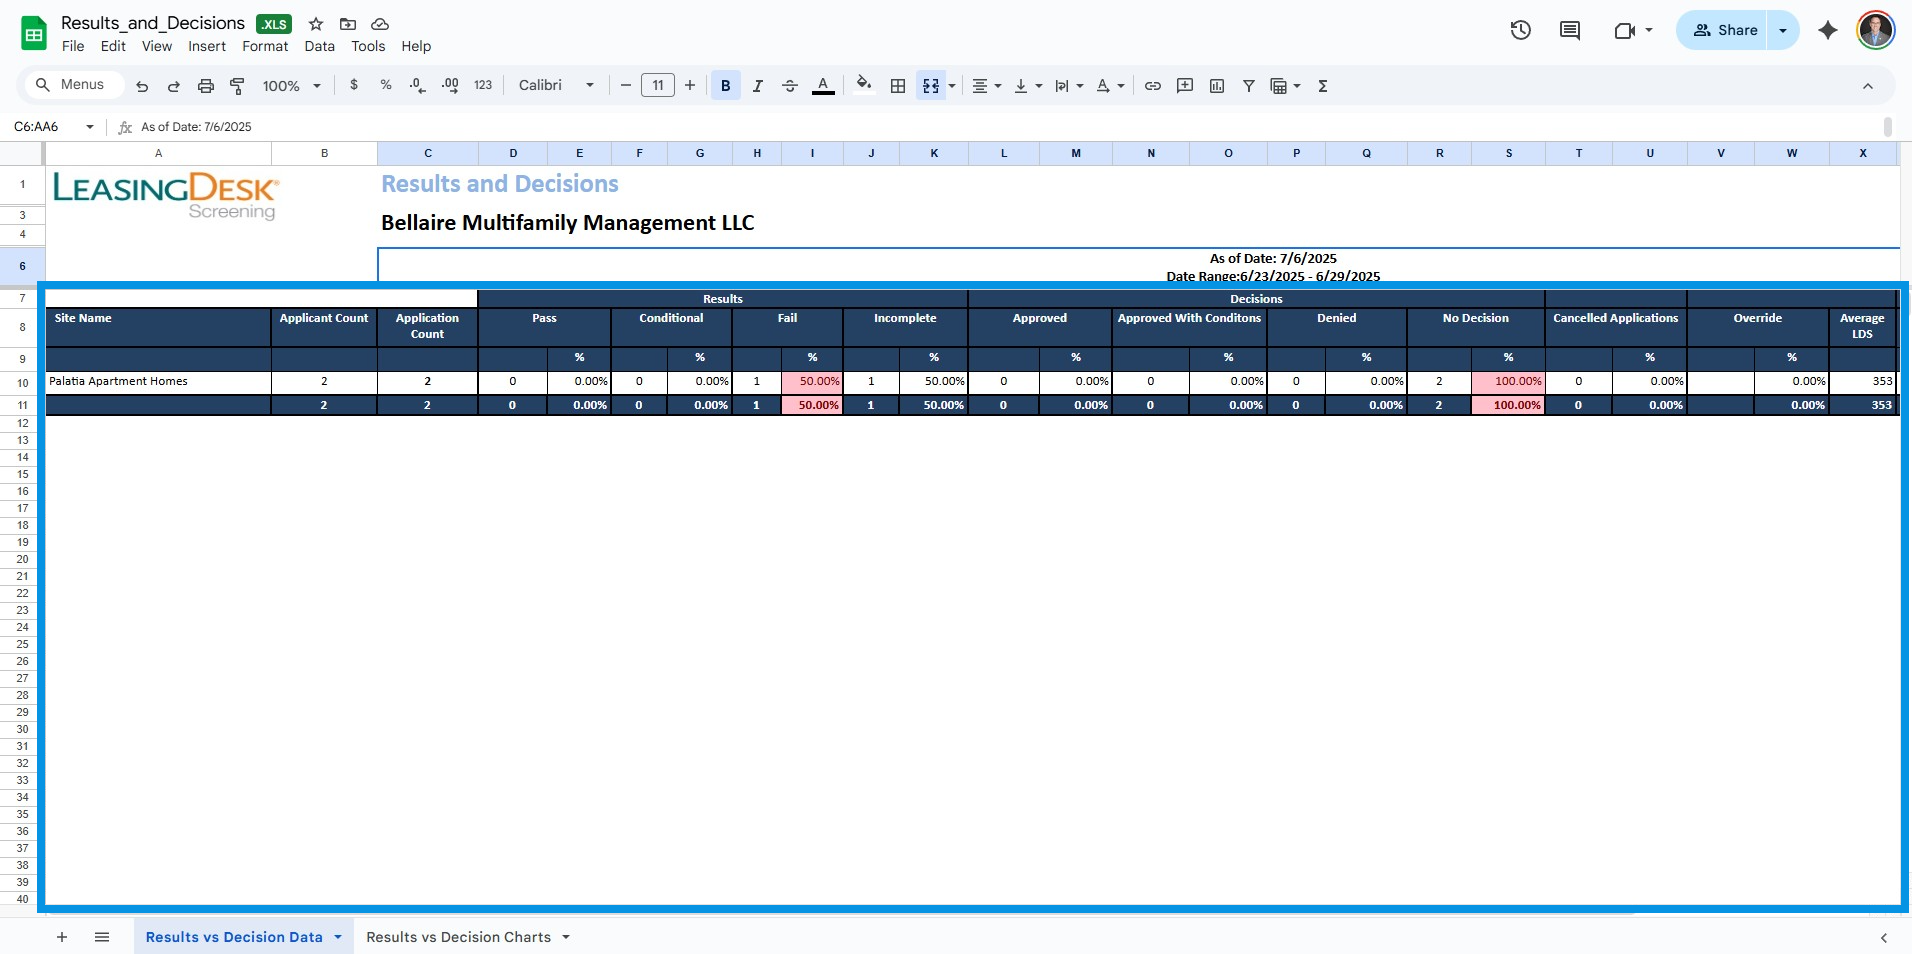Click the functions sigma icon
The image size is (1912, 954).
pyautogui.click(x=1322, y=86)
